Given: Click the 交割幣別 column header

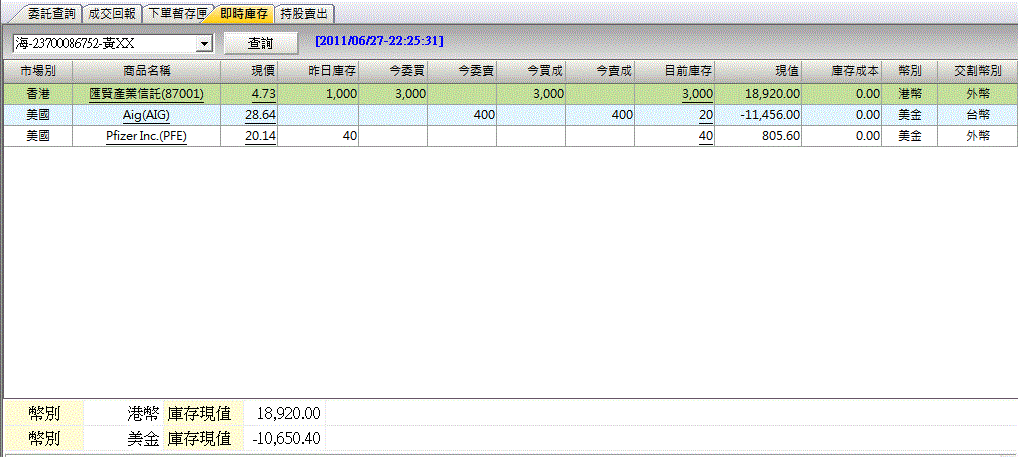Looking at the screenshot, I should coord(976,72).
